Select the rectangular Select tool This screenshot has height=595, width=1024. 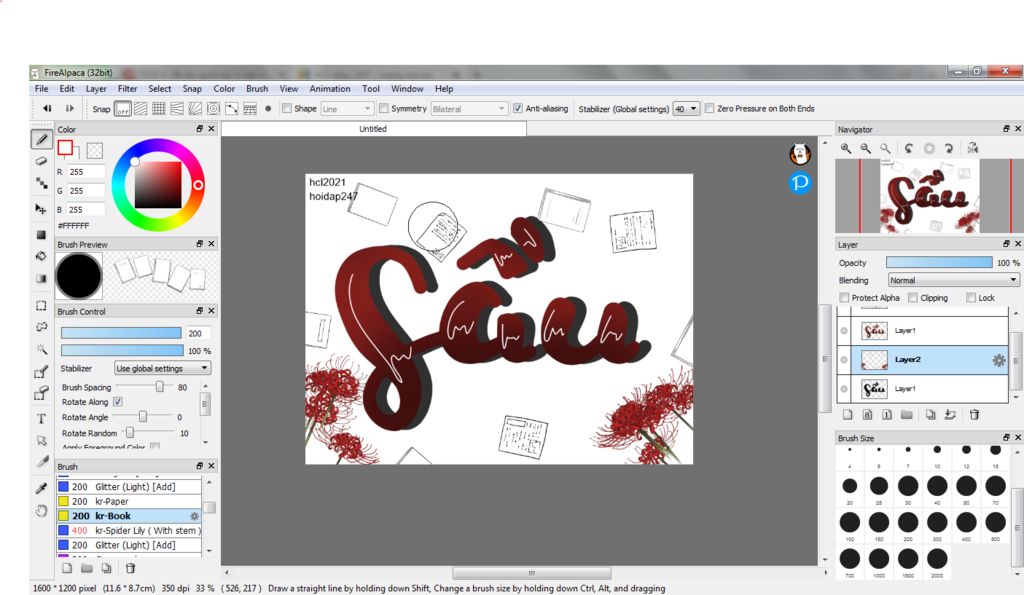[41, 306]
